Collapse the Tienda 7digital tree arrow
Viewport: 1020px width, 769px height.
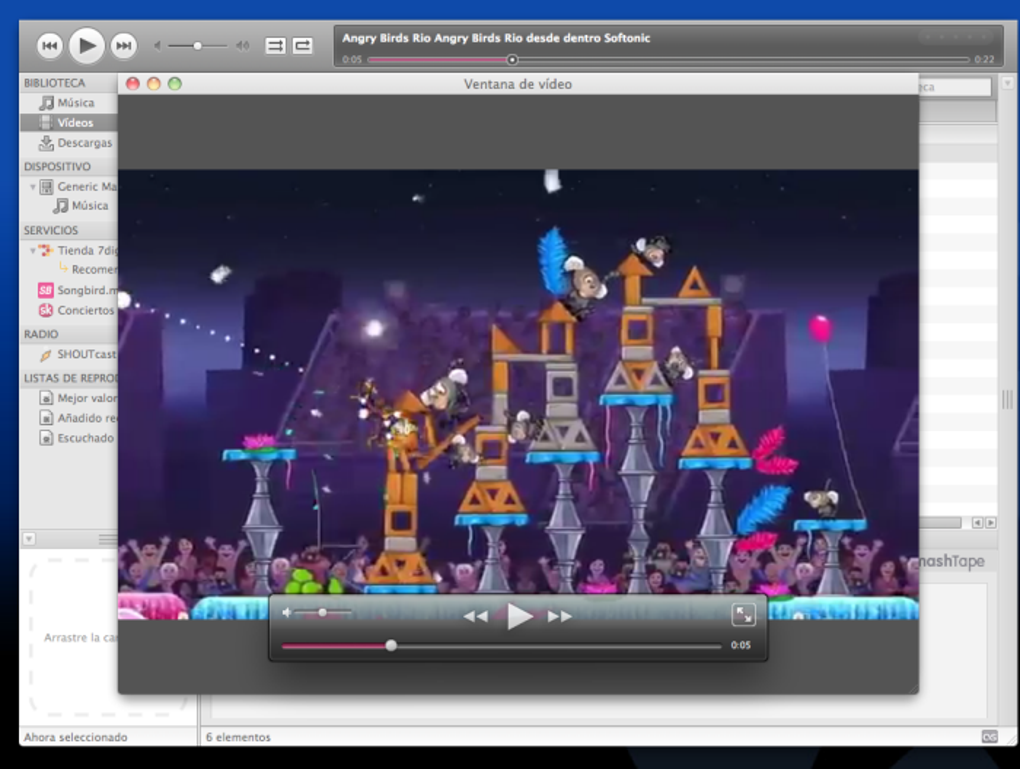click(33, 250)
